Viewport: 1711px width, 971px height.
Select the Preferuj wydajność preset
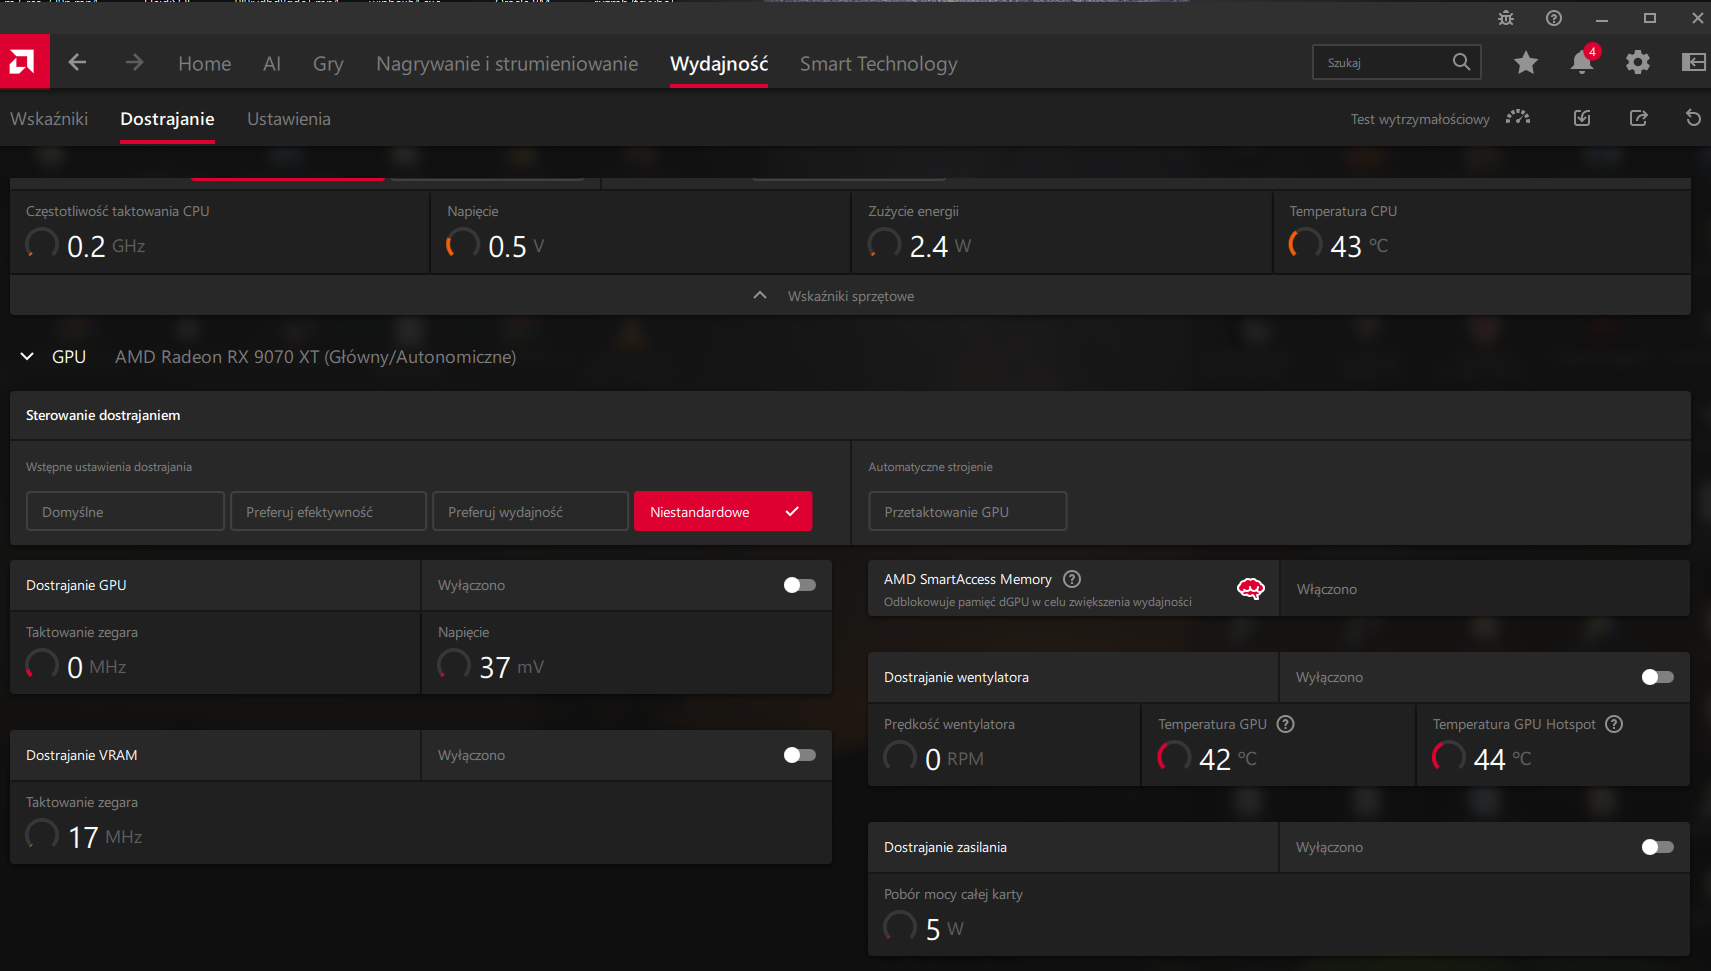point(530,512)
